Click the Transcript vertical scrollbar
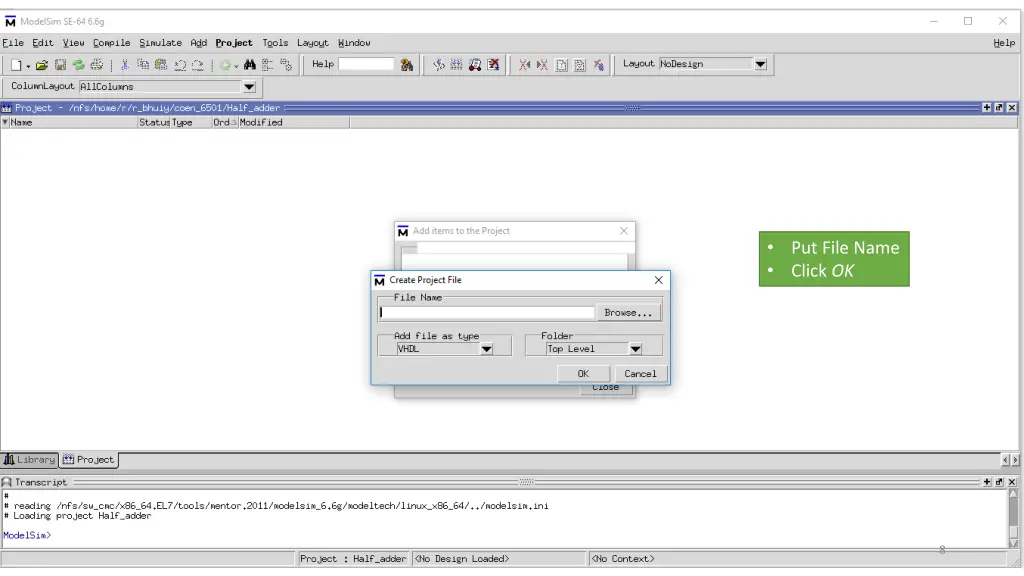 (1013, 519)
